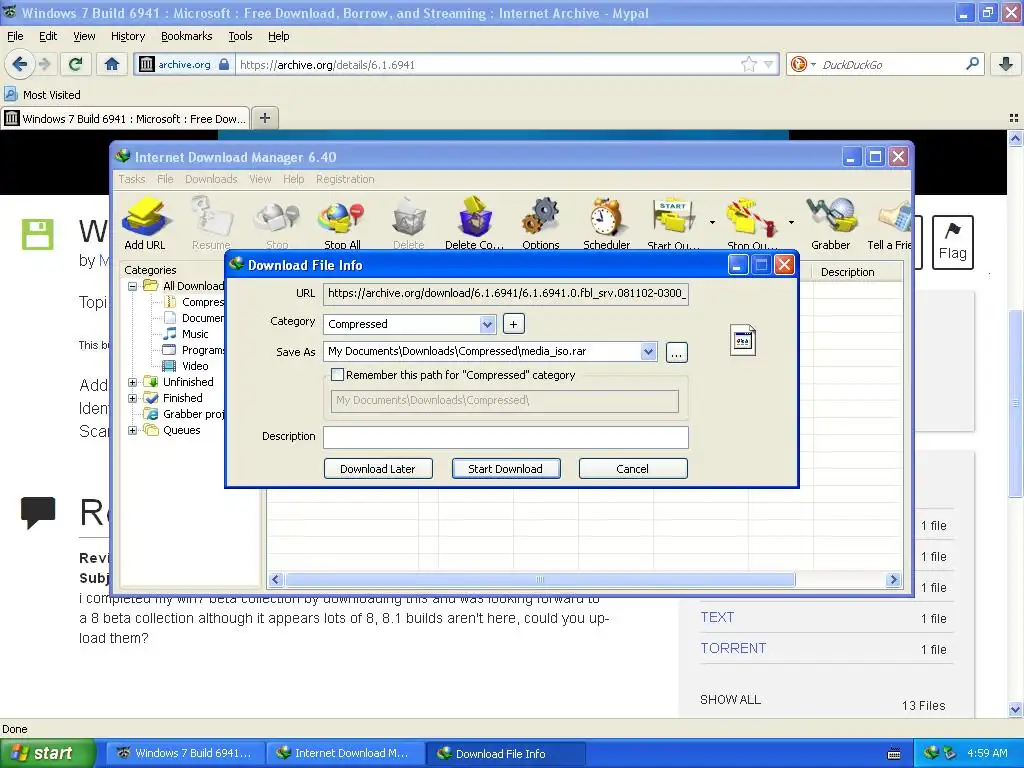Click the Flag button on archive page

[952, 242]
